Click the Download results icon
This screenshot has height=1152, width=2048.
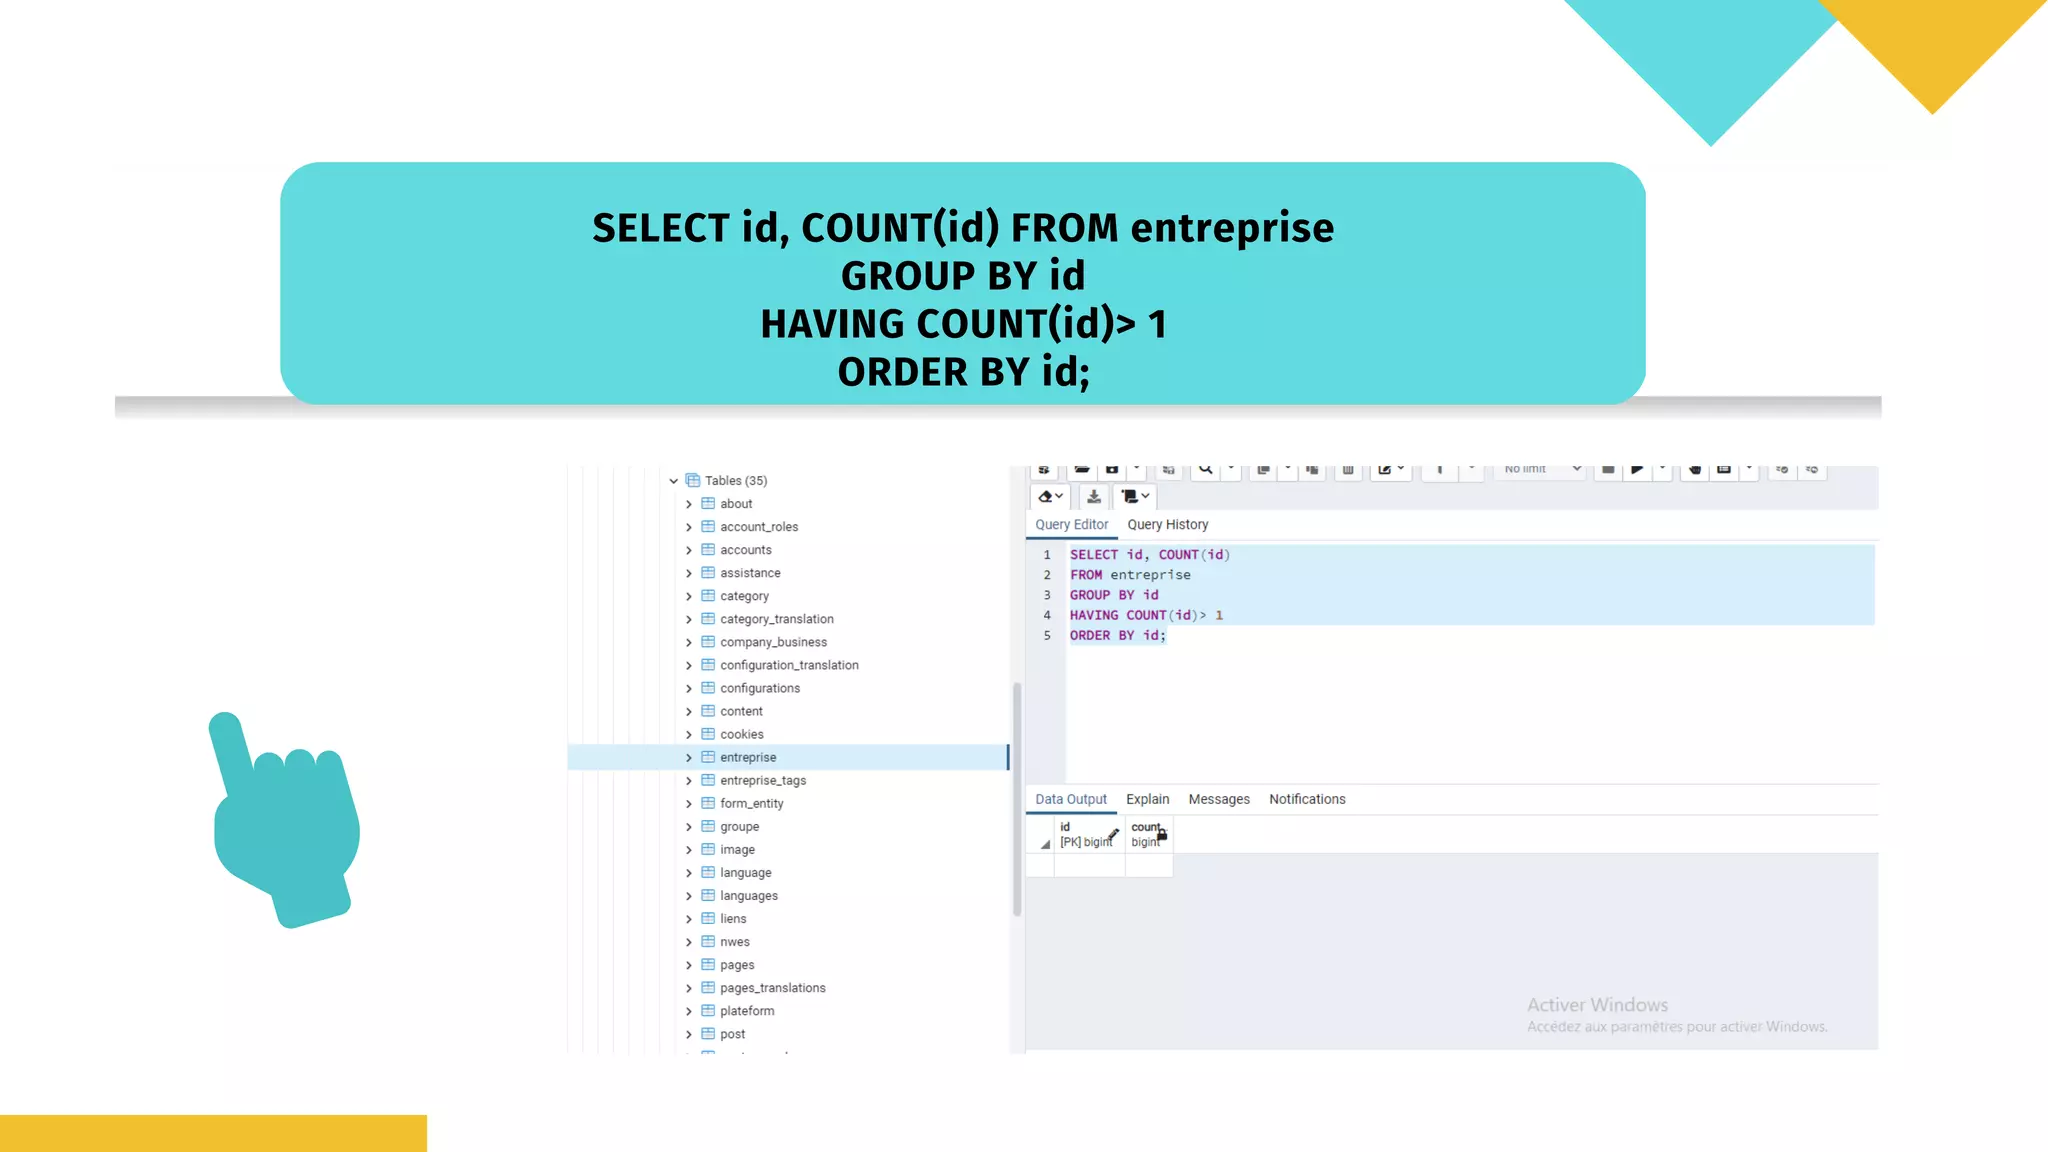click(1094, 496)
